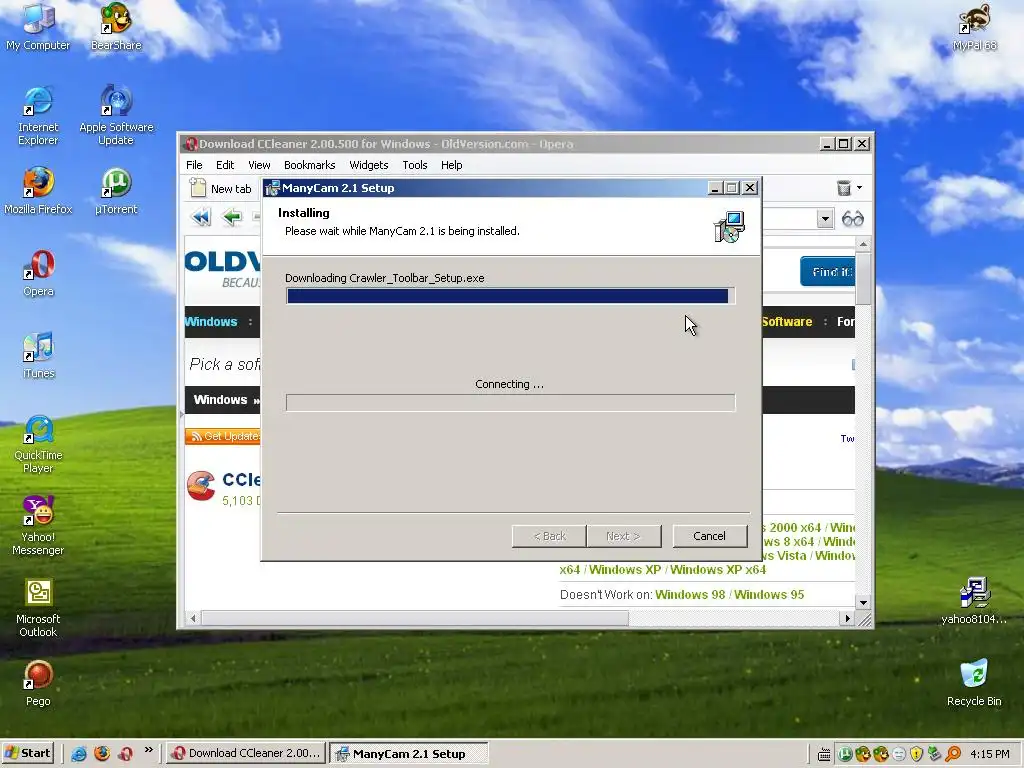The width and height of the screenshot is (1024, 768).
Task: Click the yellow shield security tray icon
Action: (x=916, y=754)
